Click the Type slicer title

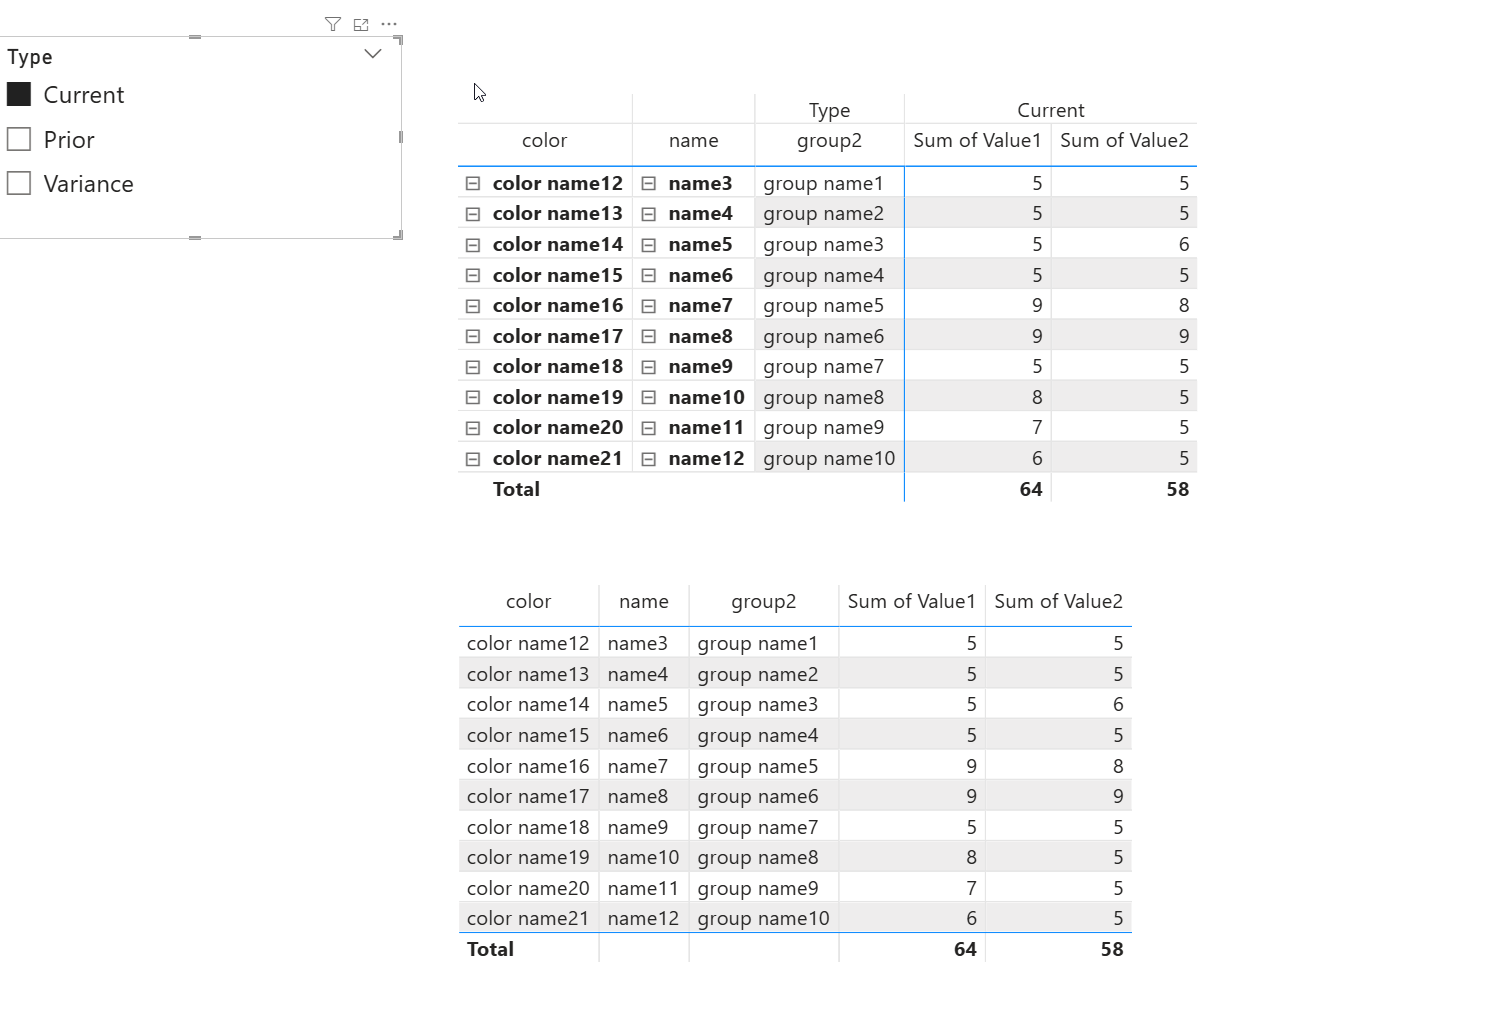[x=30, y=57]
